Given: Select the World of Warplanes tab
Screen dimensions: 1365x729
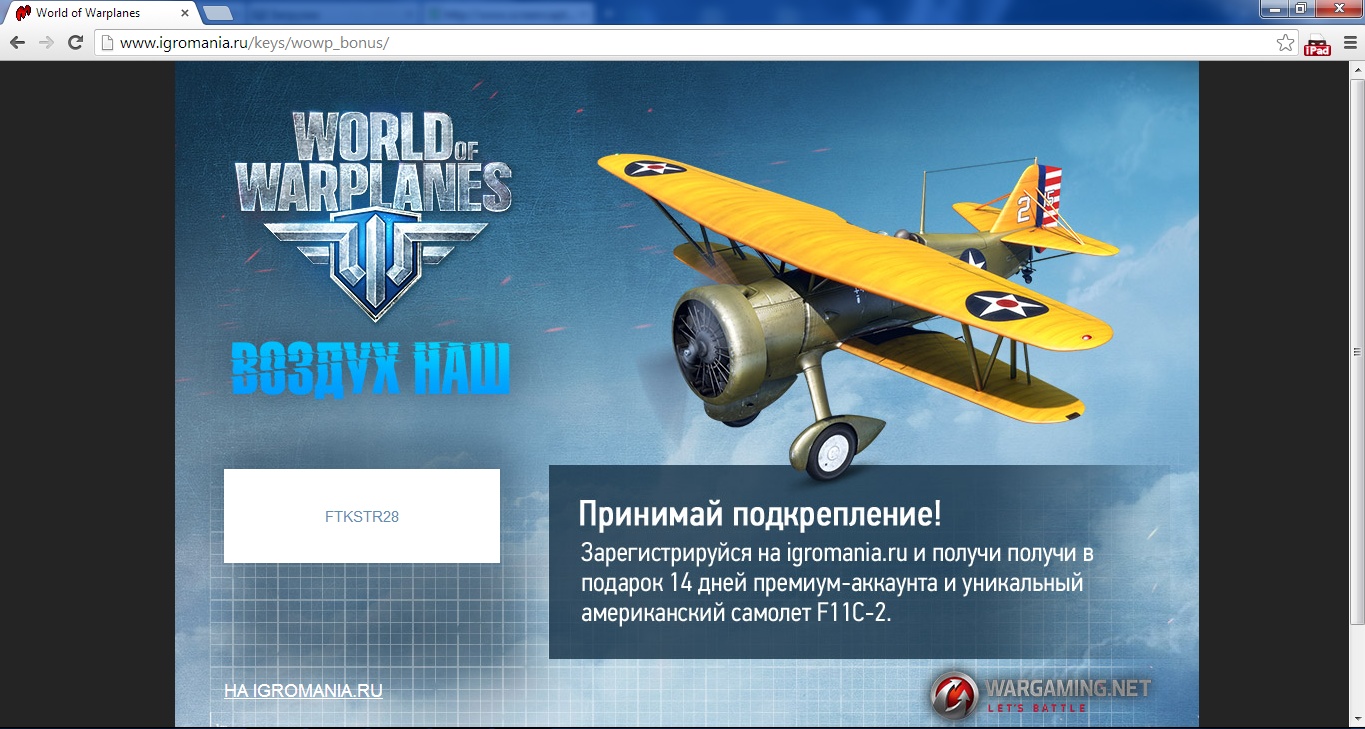Looking at the screenshot, I should pyautogui.click(x=100, y=13).
